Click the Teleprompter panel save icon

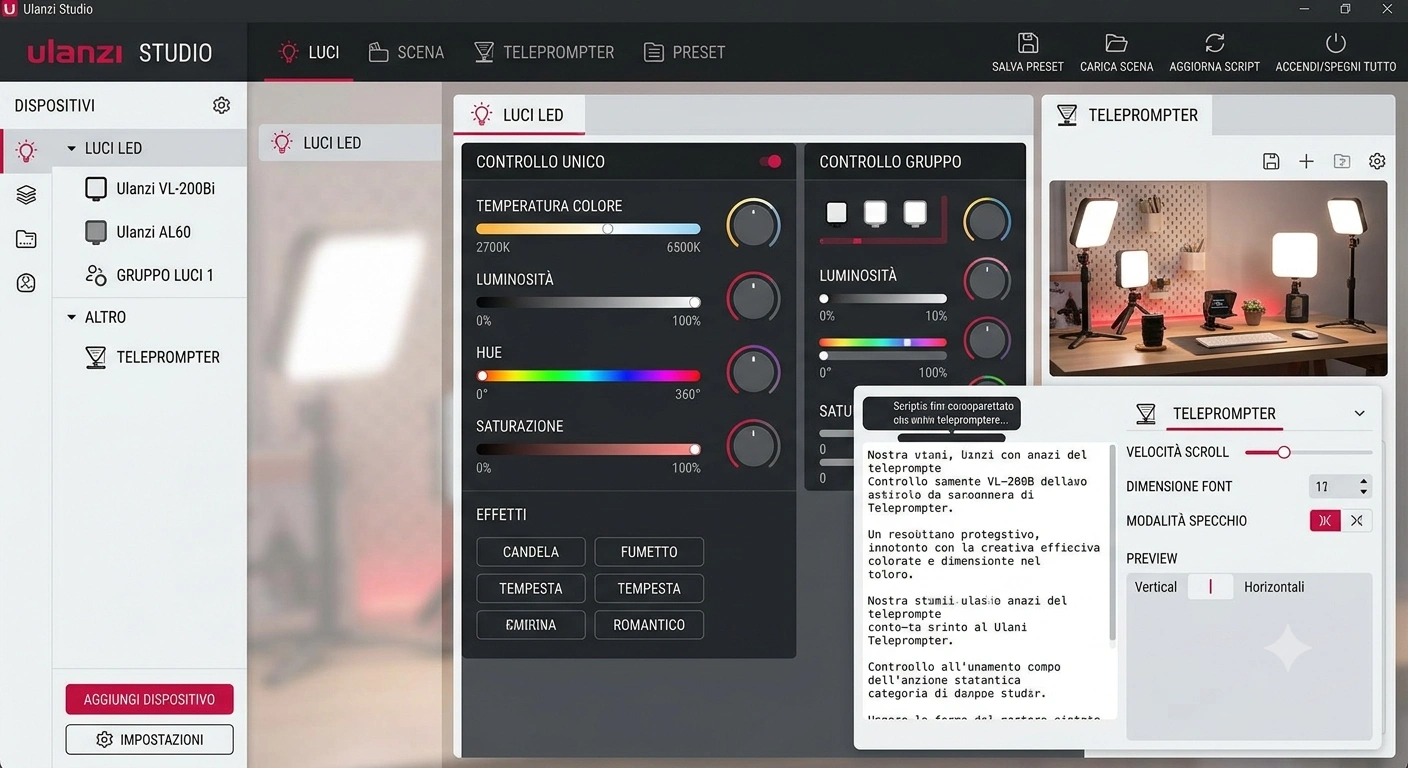[1271, 161]
